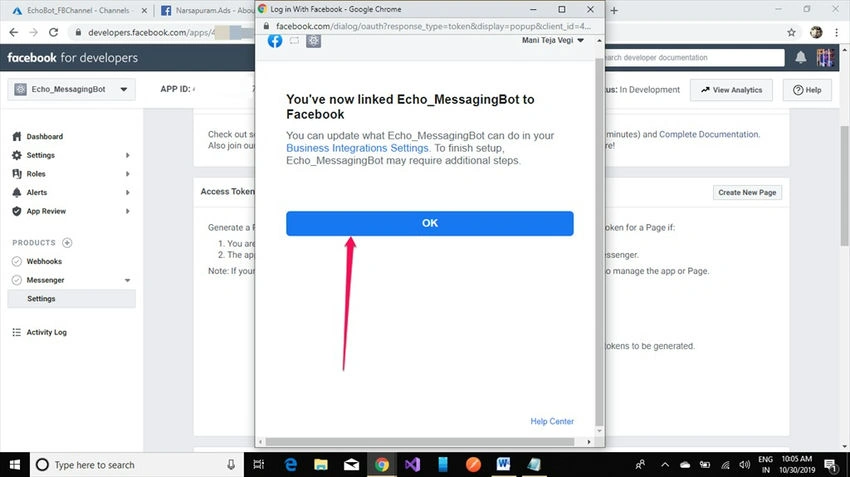Open Business Integrations Settings link
This screenshot has height=477, width=850.
click(357, 148)
